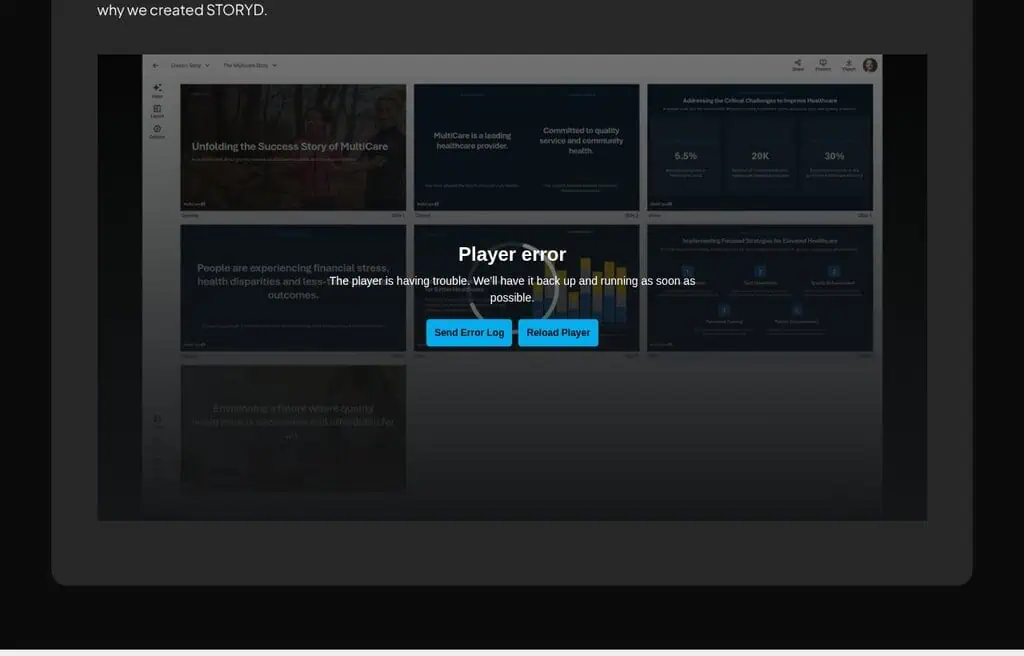Screen dimensions: 1024x656
Task: Expand The Multicare Story dropdown
Action: click(250, 65)
